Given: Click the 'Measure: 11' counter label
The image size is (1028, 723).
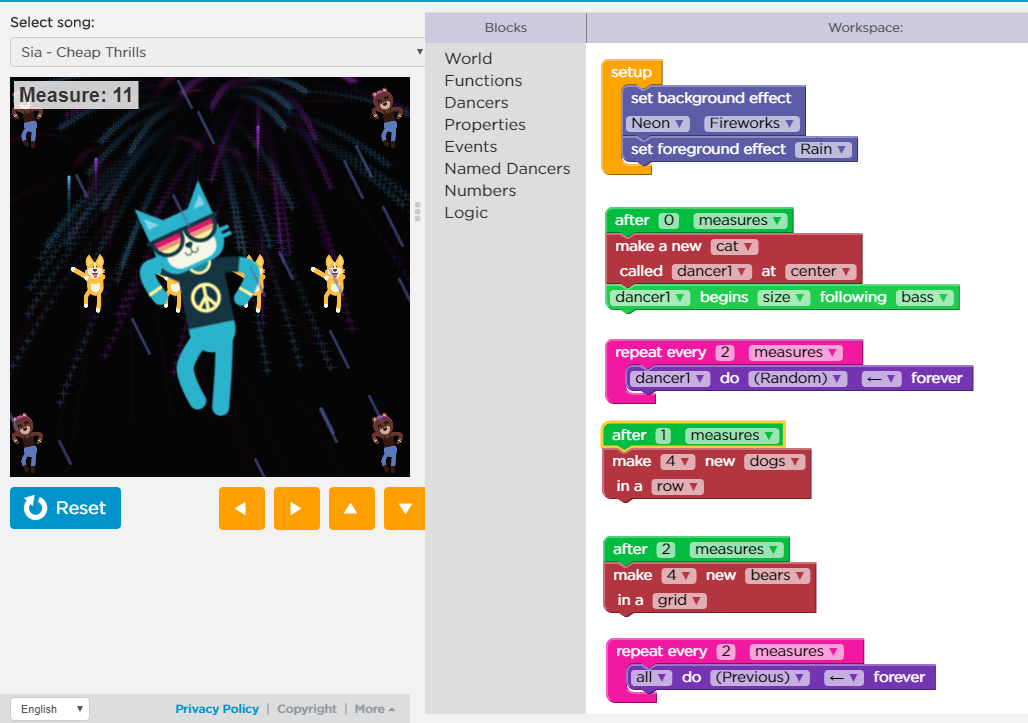Looking at the screenshot, I should point(75,95).
